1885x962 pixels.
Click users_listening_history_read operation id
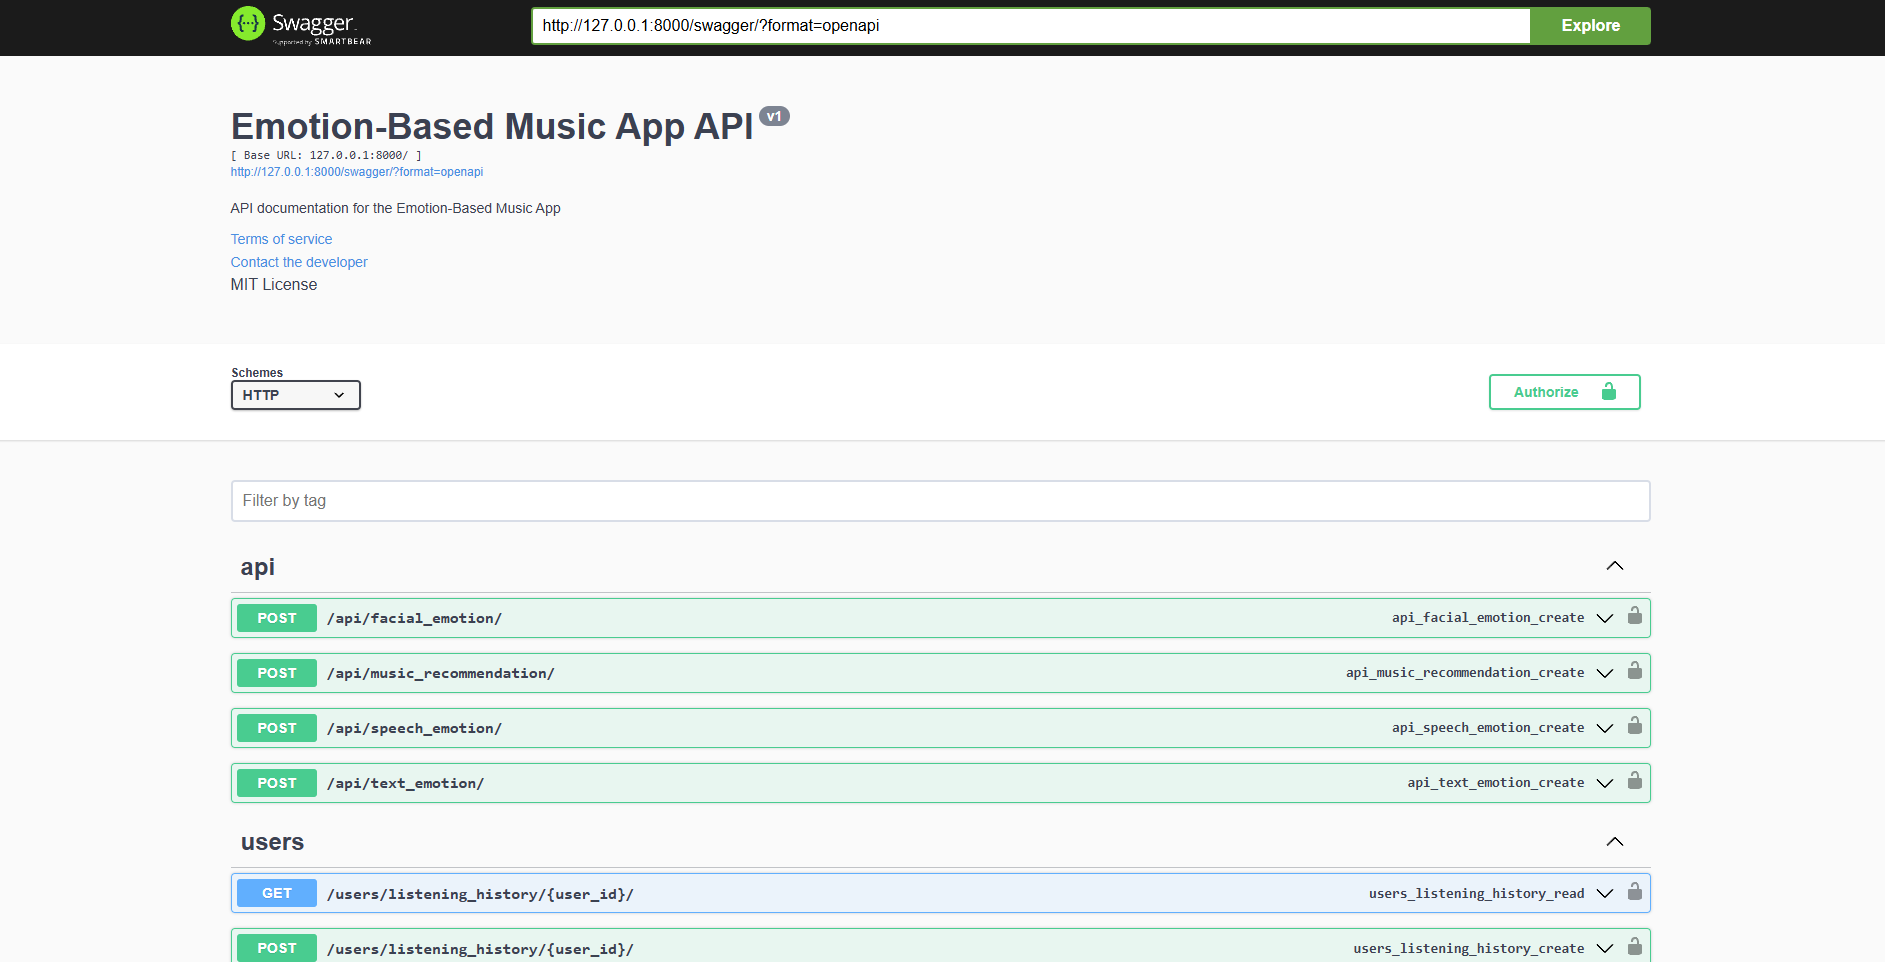click(1477, 894)
